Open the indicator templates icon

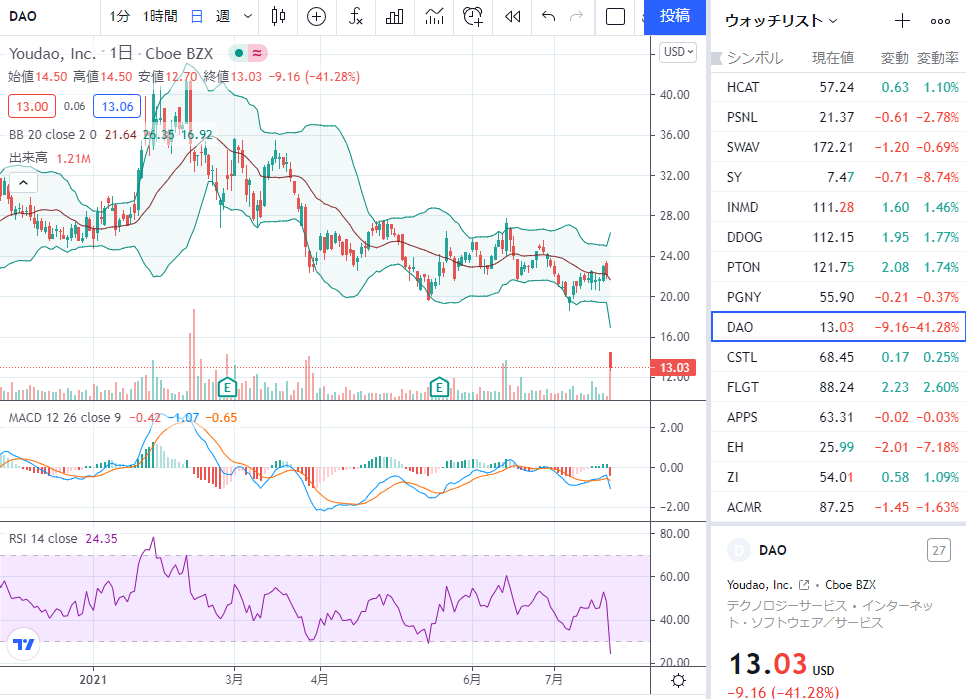[x=434, y=17]
